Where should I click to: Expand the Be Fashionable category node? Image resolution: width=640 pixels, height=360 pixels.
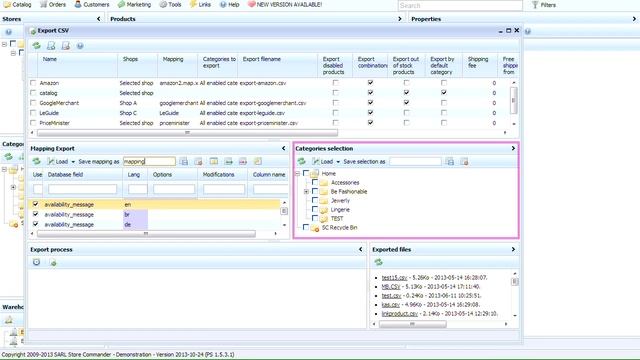pyautogui.click(x=306, y=191)
